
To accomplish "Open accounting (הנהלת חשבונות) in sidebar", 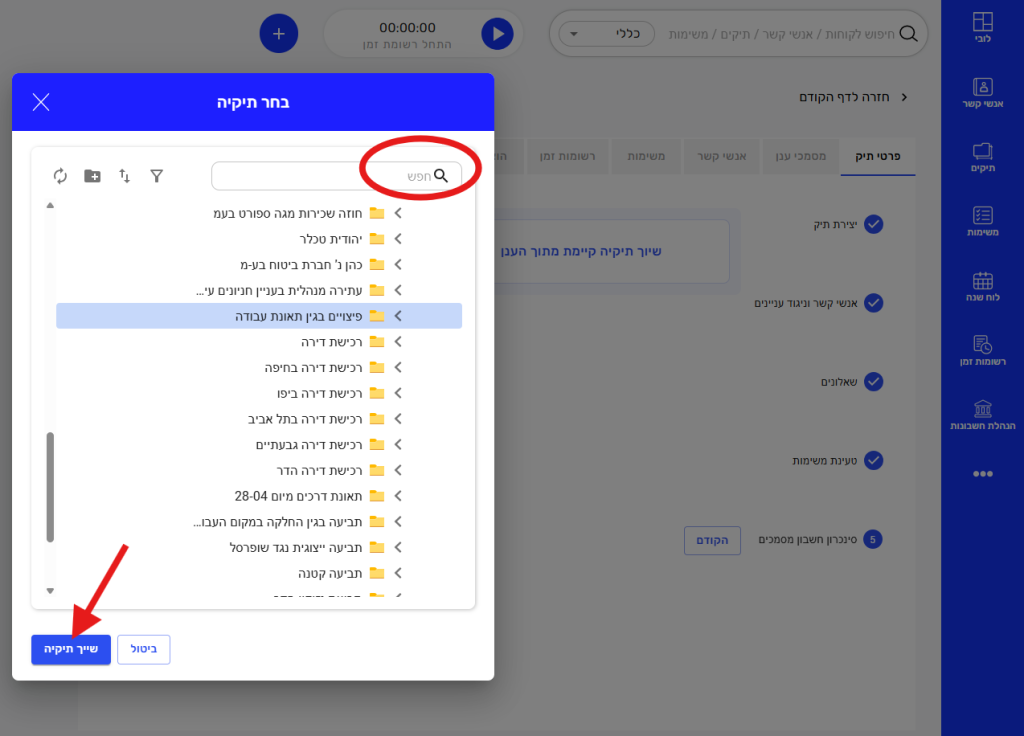I will tap(982, 416).
